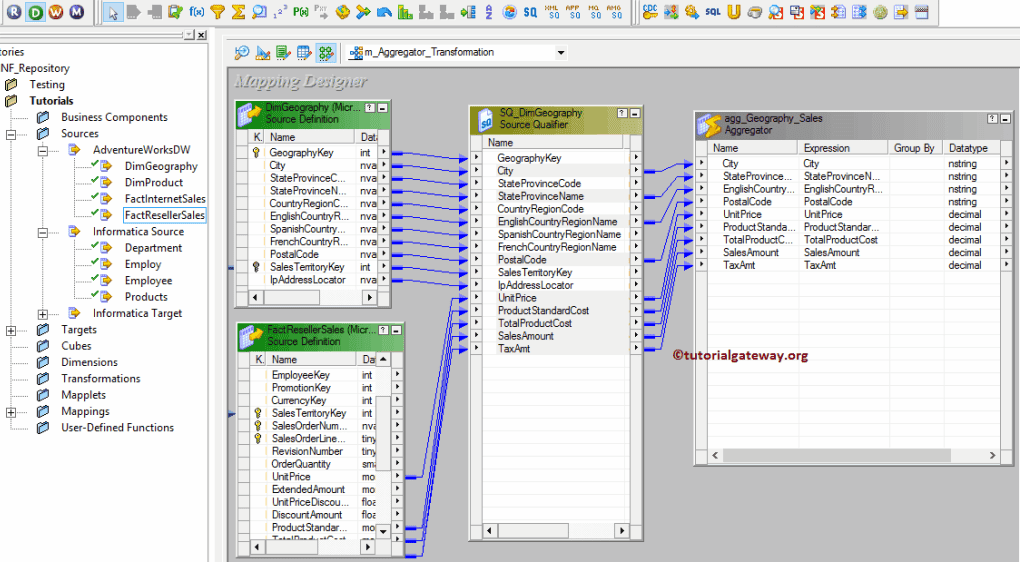This screenshot has height=562, width=1020.
Task: Open Repository Manager via the R icon
Action: pos(14,11)
